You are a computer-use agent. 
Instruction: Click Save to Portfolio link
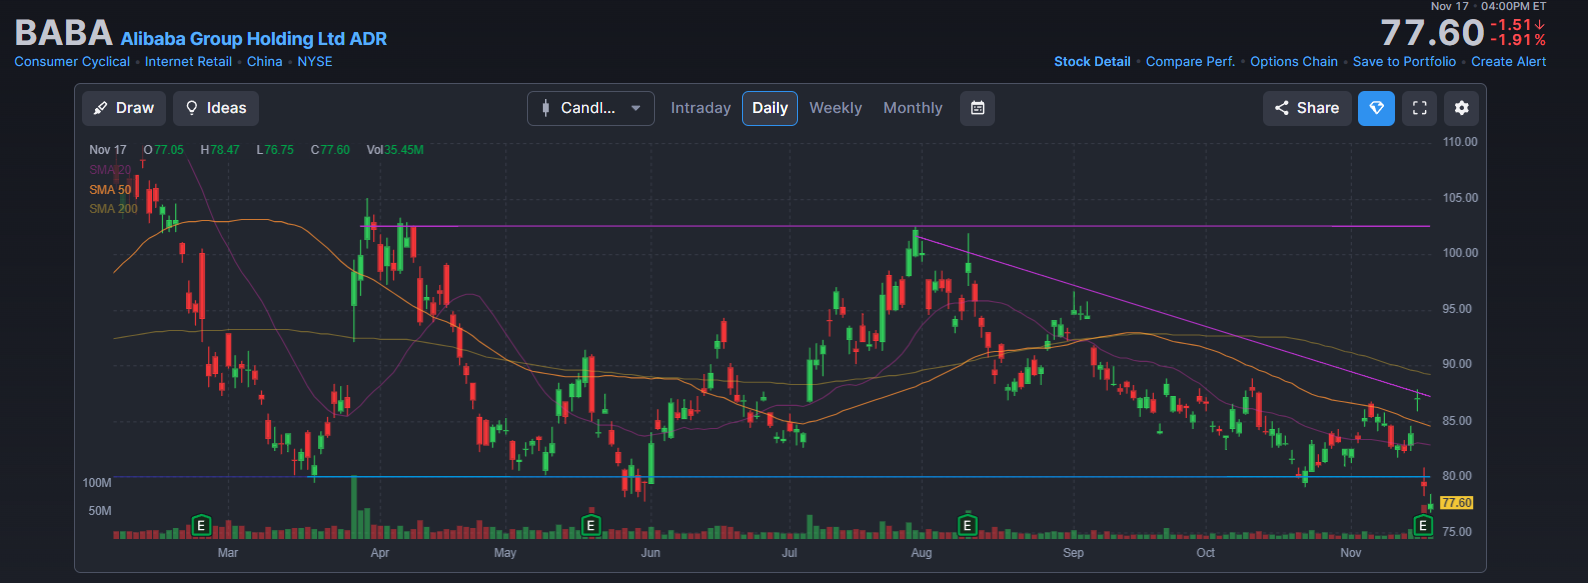1404,62
